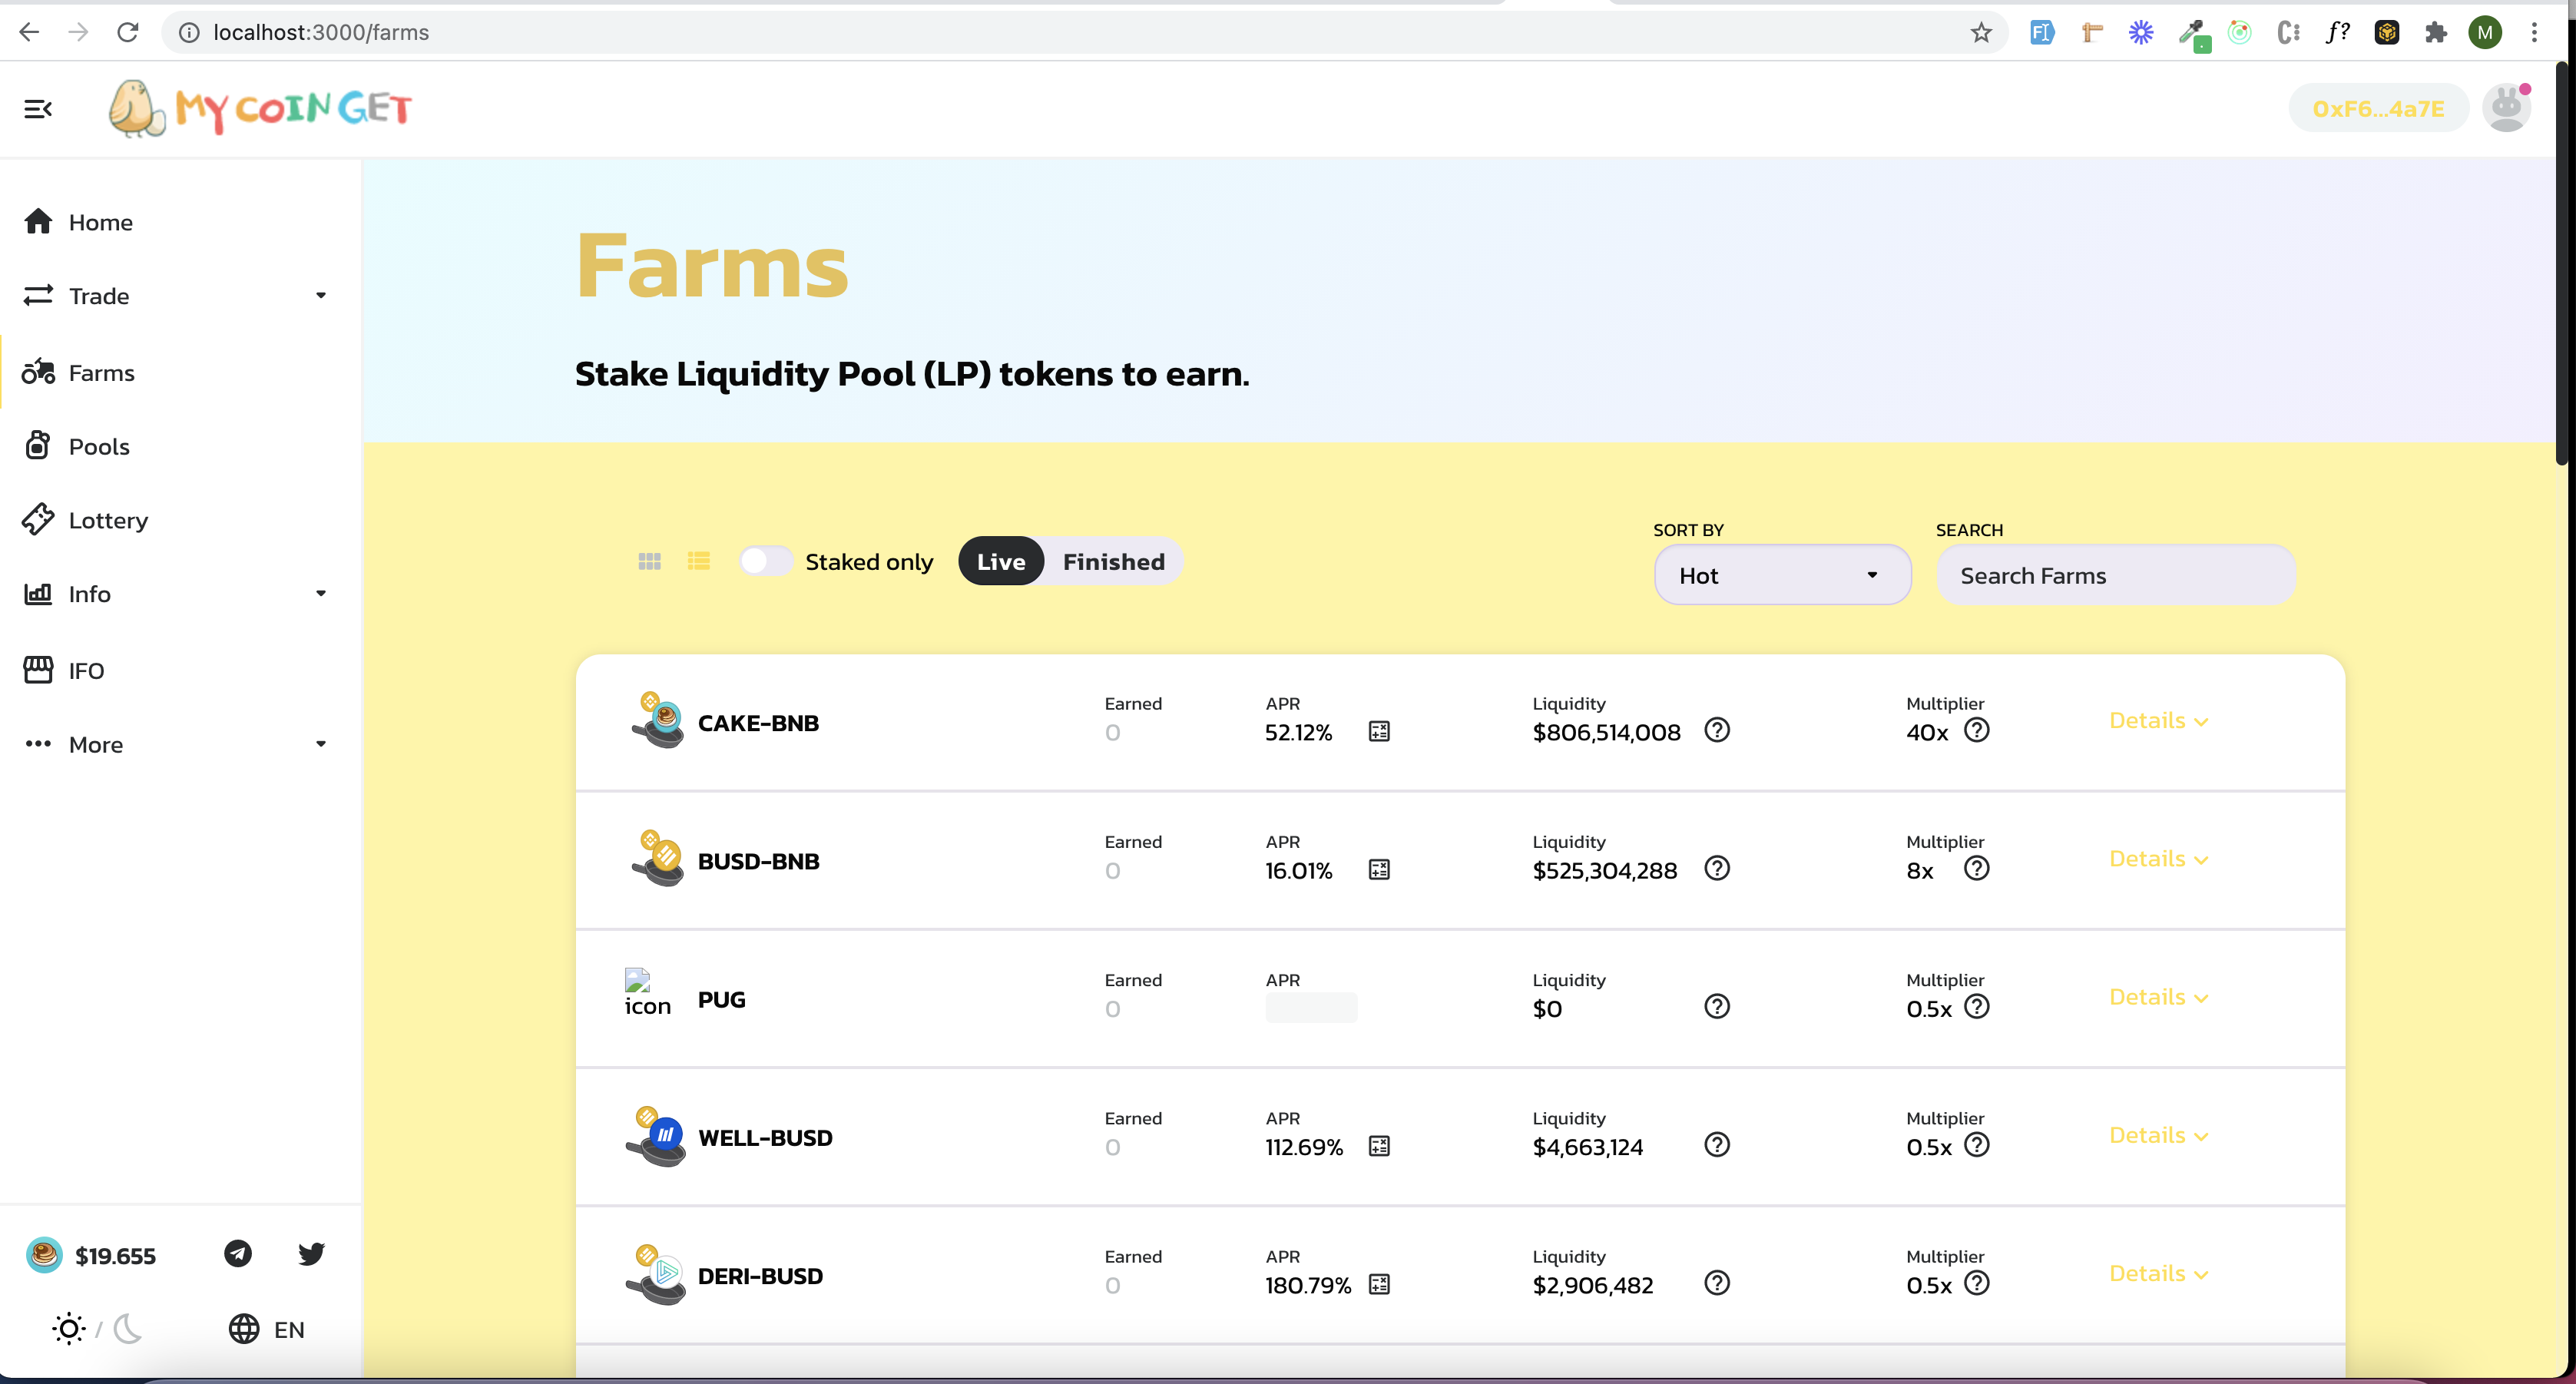Switch to list view layout
2576x1384 pixels.
pos(699,561)
